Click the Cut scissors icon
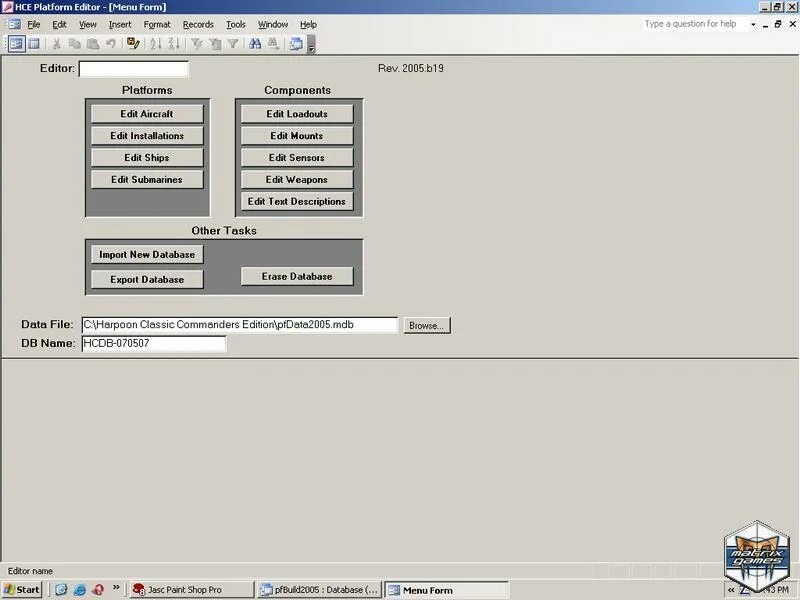 (x=57, y=44)
